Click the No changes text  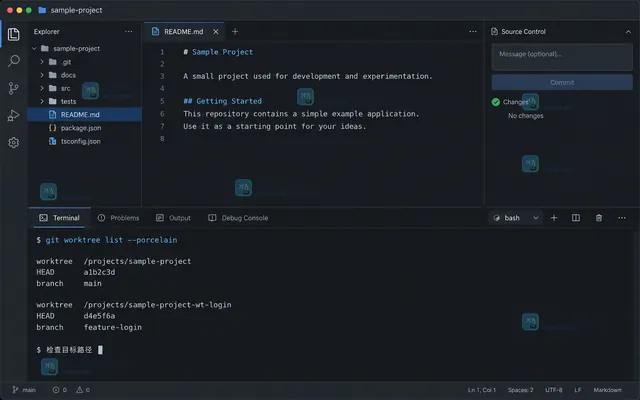526,116
